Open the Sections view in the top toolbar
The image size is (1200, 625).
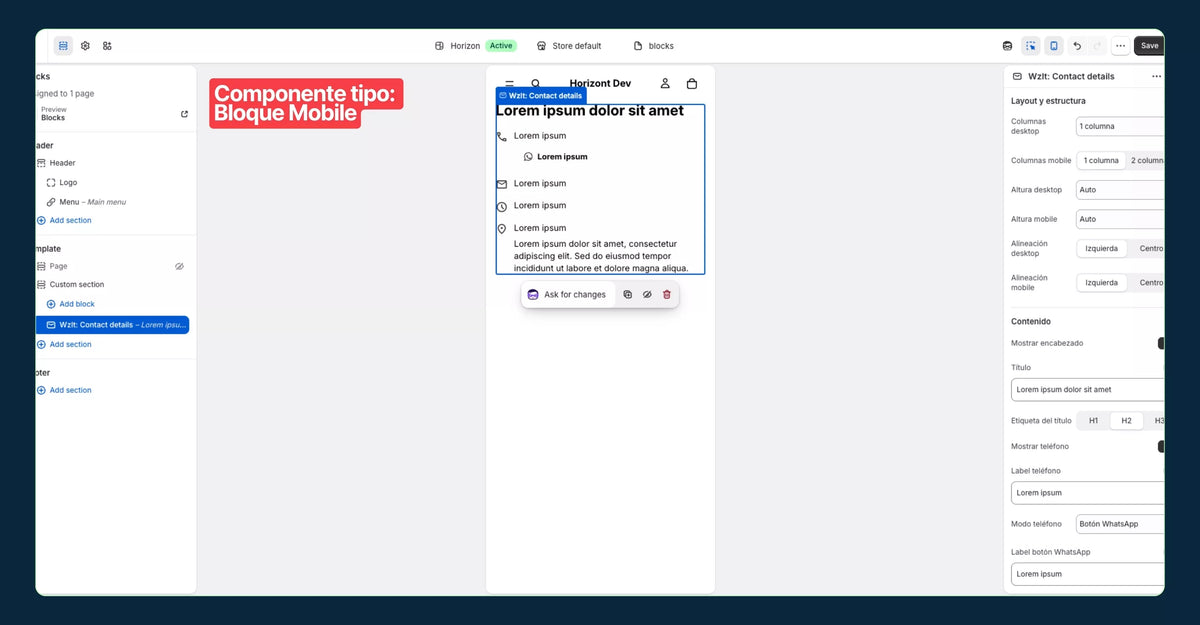[x=63, y=46]
